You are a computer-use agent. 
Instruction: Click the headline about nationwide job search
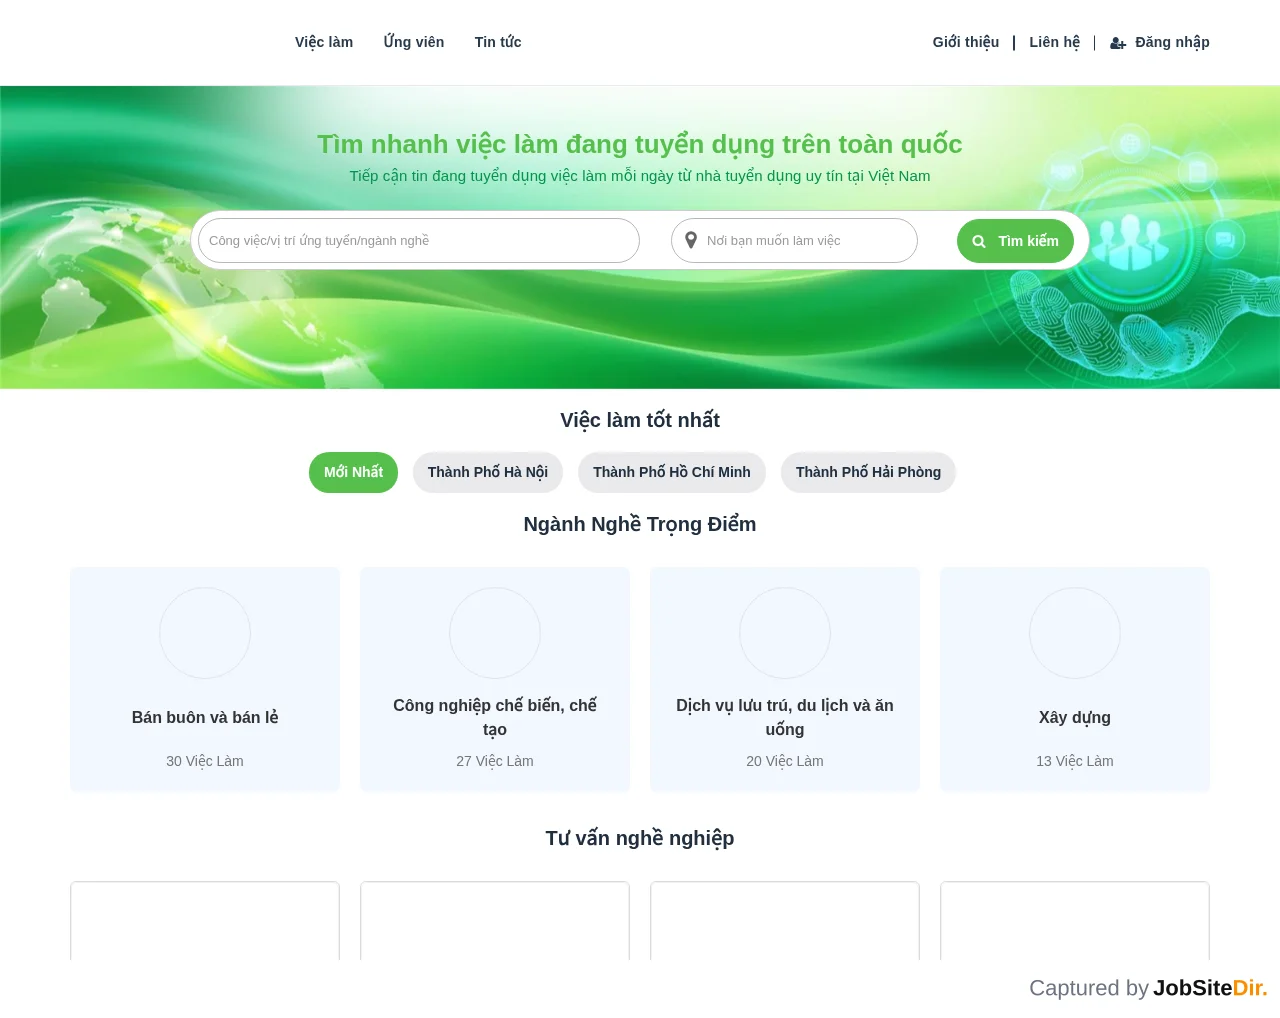click(x=640, y=144)
